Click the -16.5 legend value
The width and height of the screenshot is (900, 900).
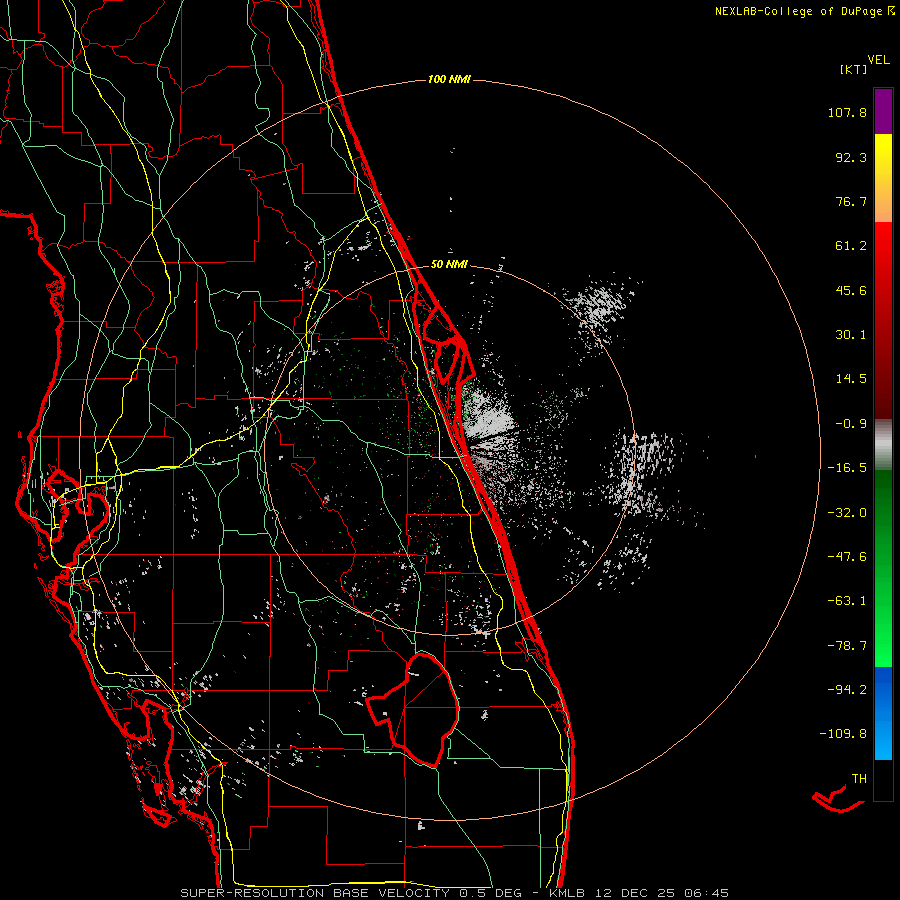point(847,468)
